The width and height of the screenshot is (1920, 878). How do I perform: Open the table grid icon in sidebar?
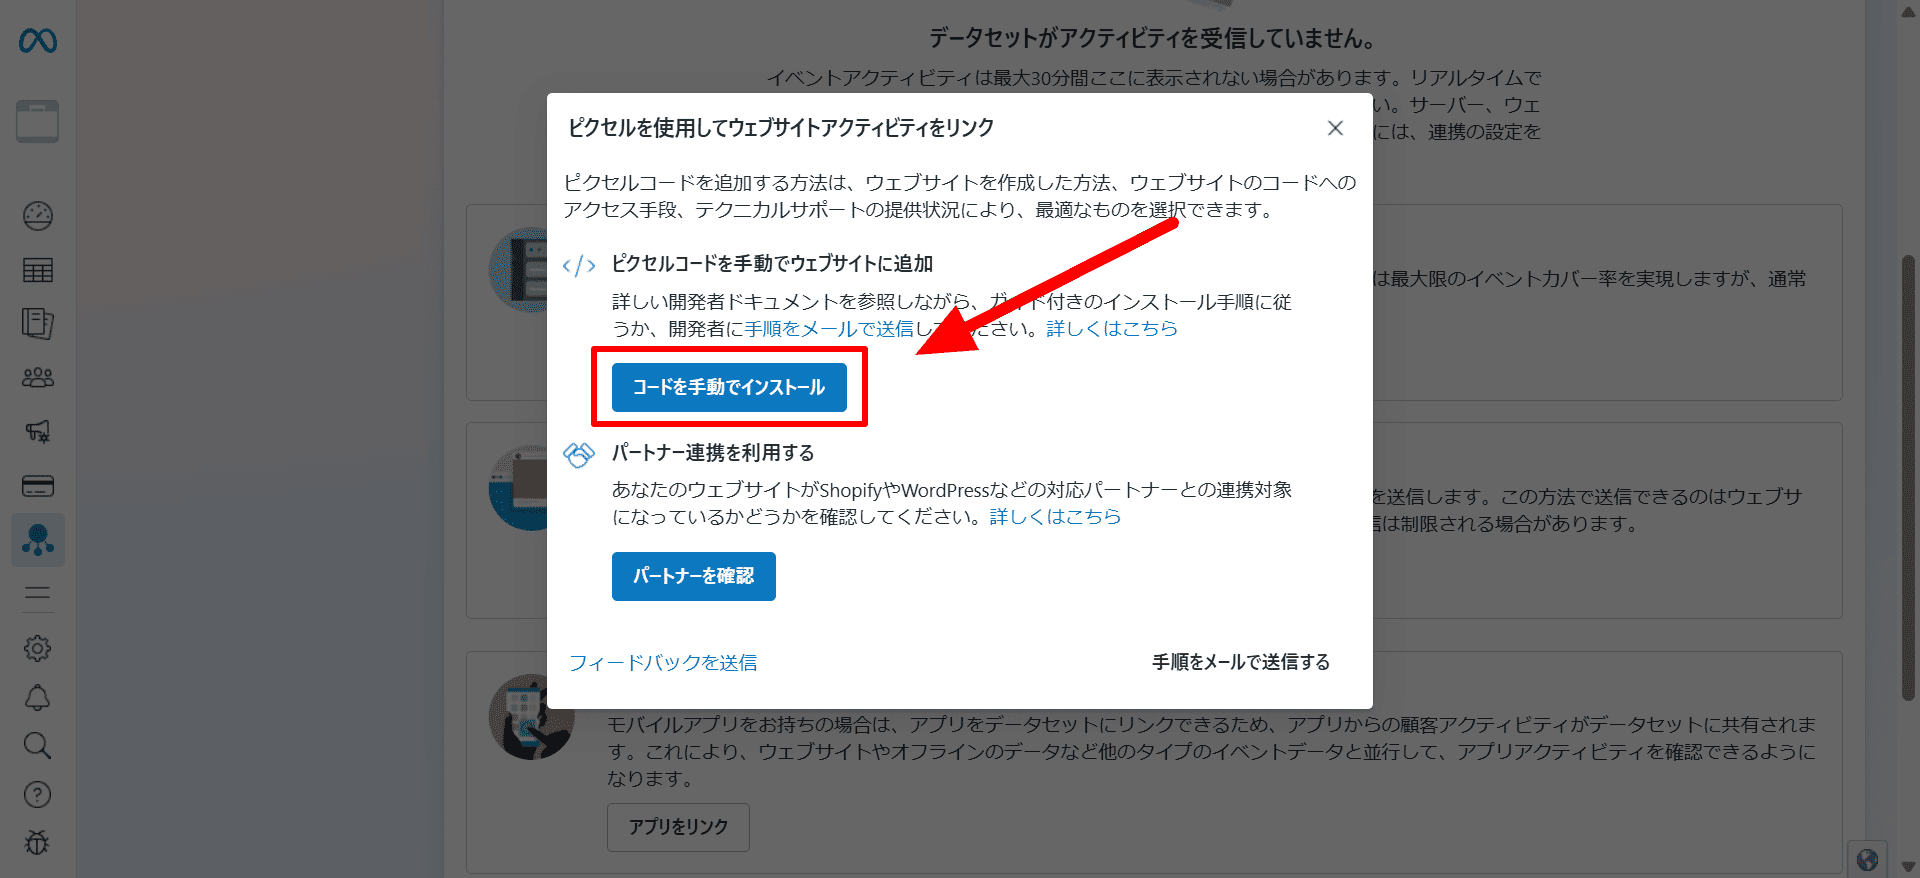point(38,270)
